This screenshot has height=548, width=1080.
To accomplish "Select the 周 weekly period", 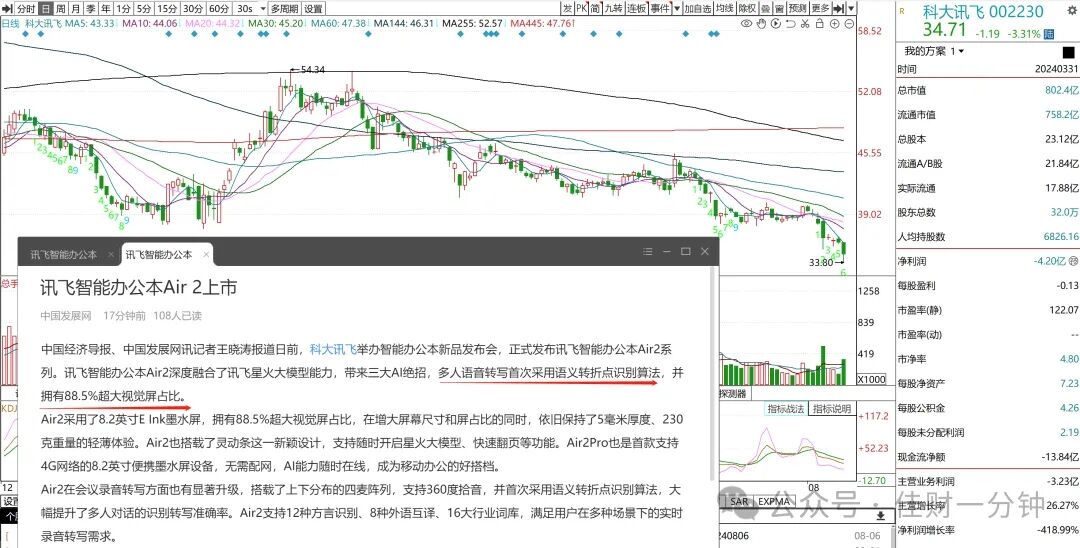I will point(61,9).
